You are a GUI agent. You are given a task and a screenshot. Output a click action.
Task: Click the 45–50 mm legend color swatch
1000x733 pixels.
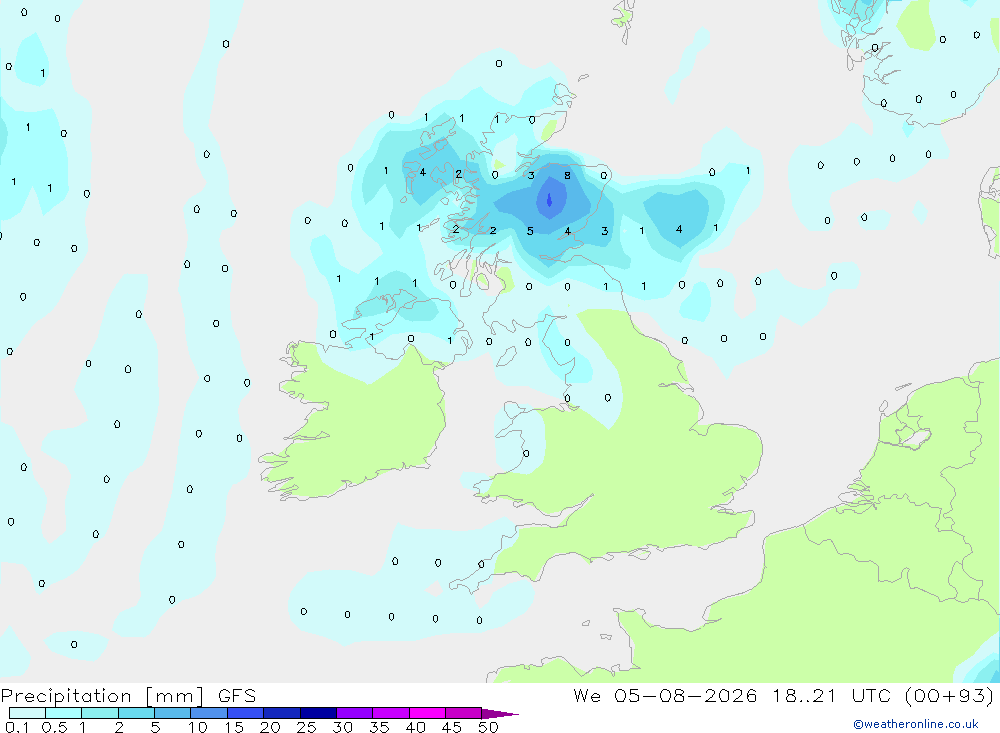tap(464, 713)
